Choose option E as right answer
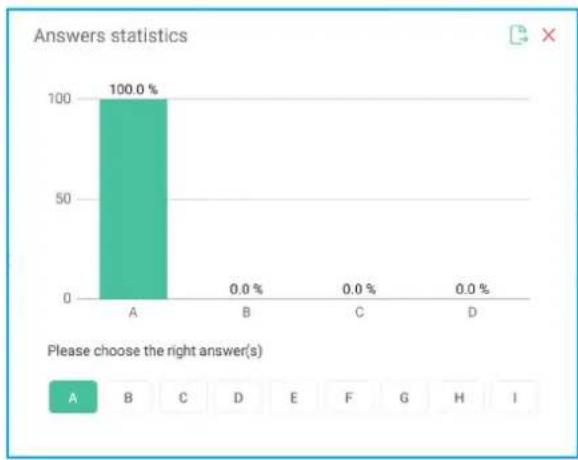This screenshot has height=460, width=578. pyautogui.click(x=293, y=397)
